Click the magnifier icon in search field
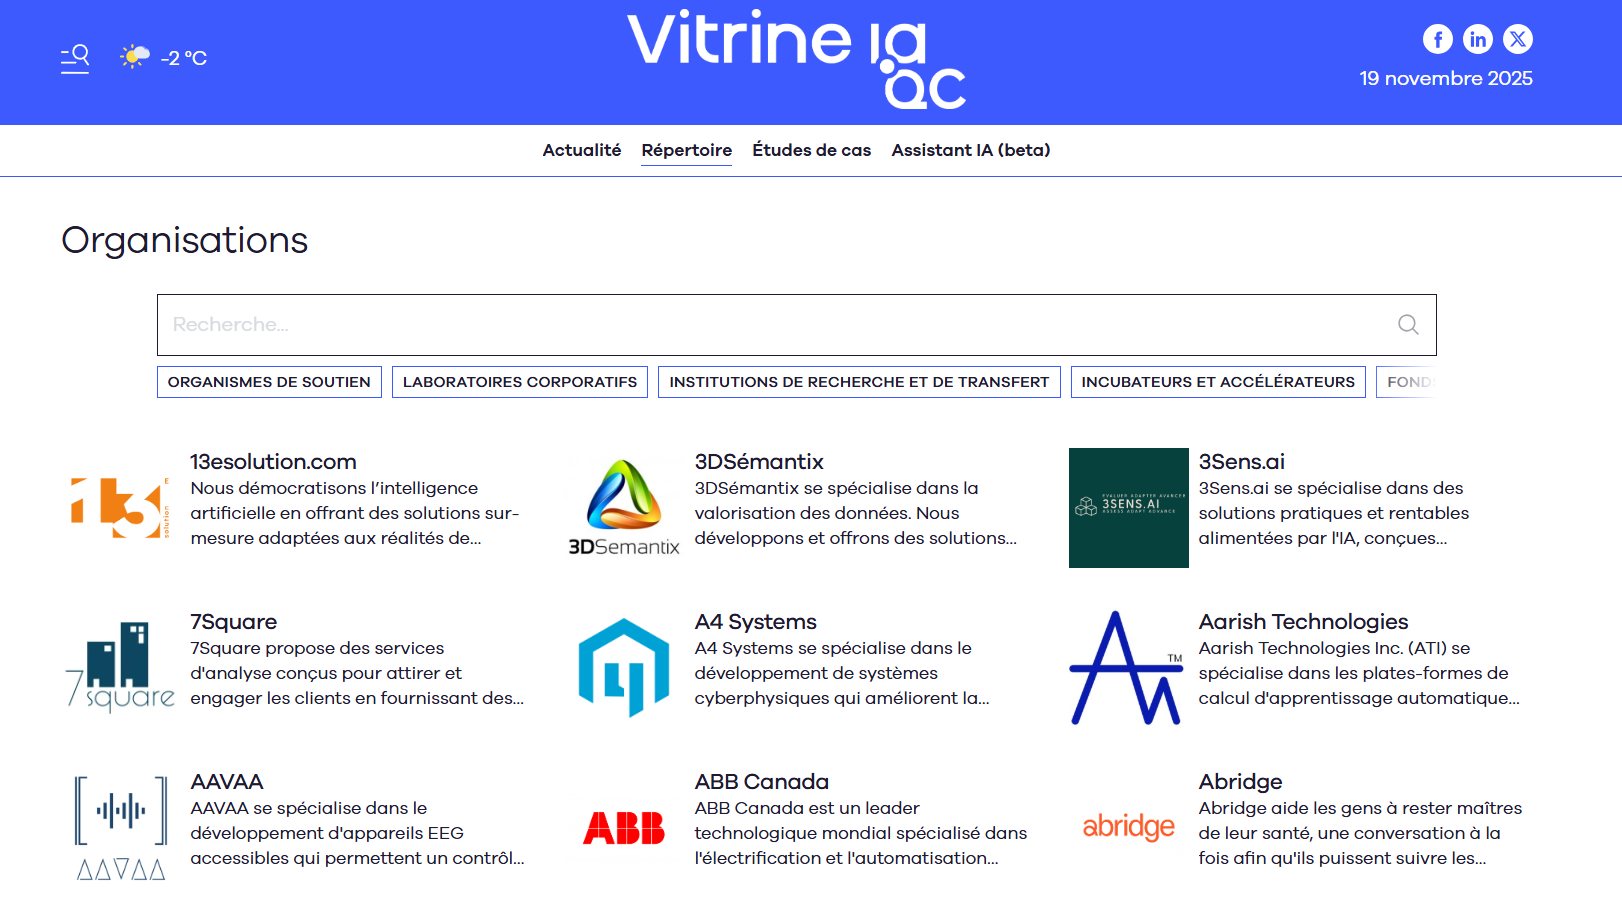Image resolution: width=1622 pixels, height=902 pixels. [x=1408, y=325]
